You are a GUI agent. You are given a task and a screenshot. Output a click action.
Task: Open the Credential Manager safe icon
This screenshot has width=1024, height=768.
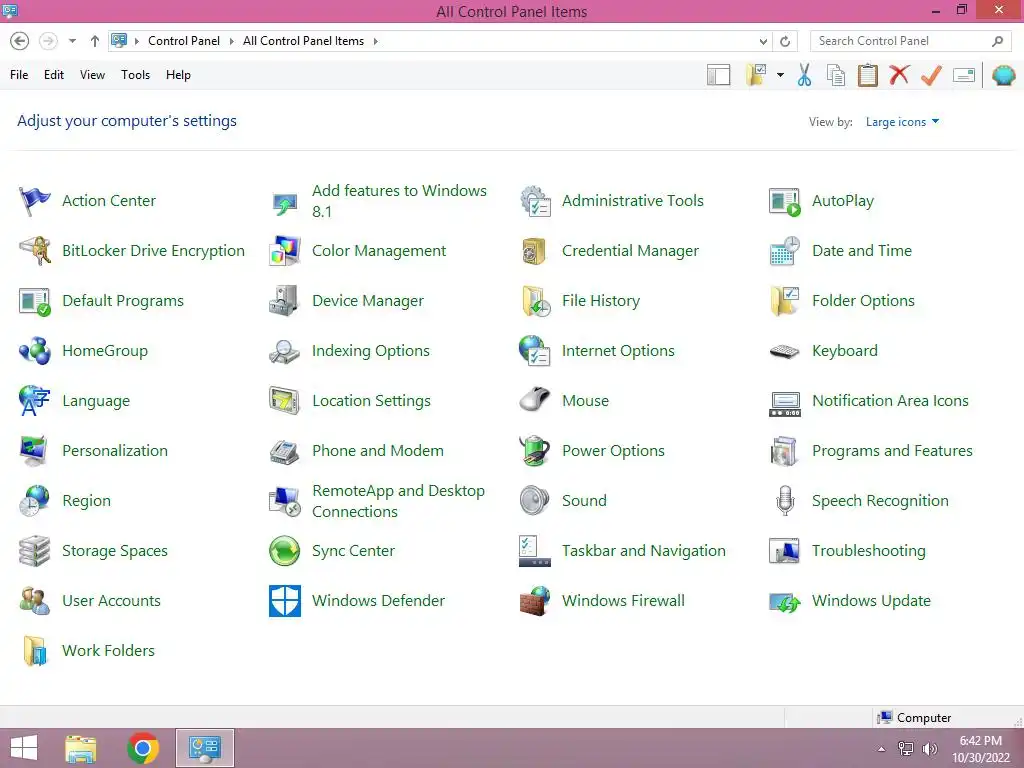point(535,251)
